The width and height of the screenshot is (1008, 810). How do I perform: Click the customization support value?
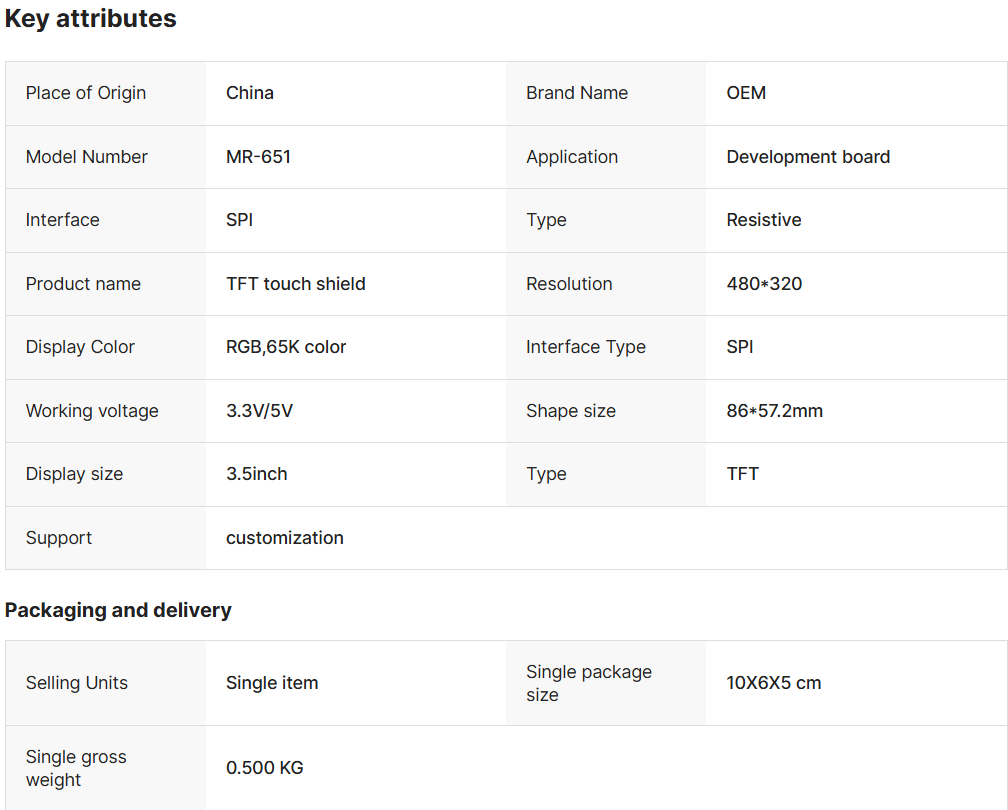pos(285,538)
